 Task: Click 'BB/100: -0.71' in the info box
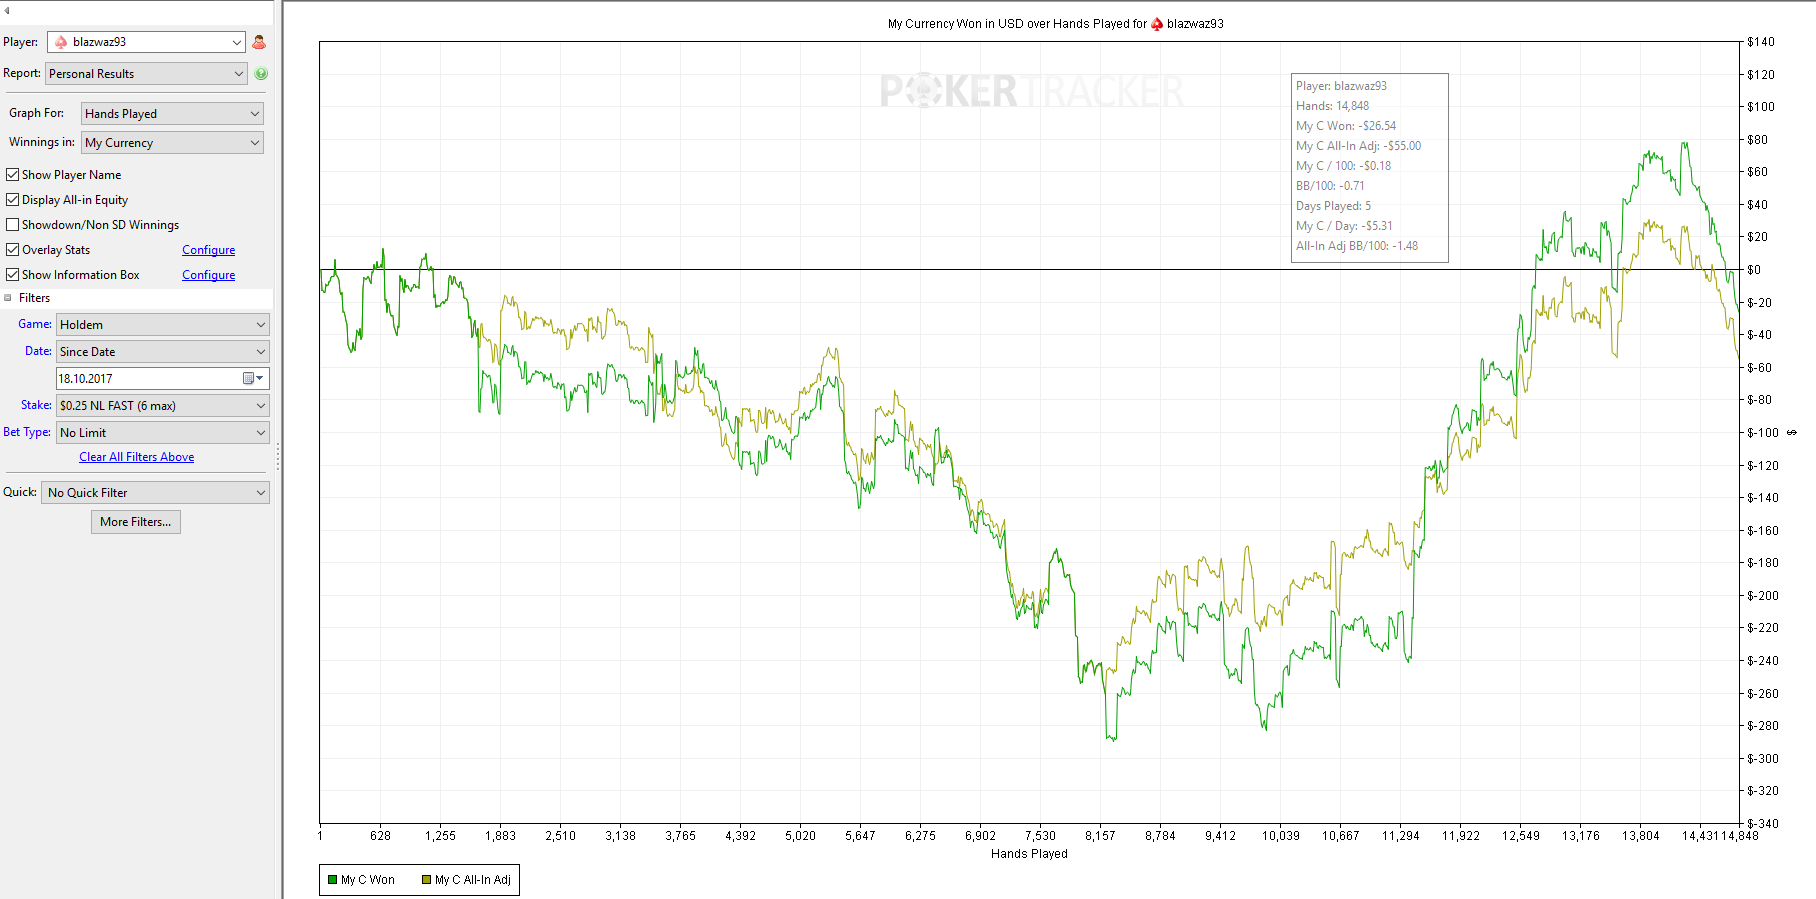point(1330,186)
